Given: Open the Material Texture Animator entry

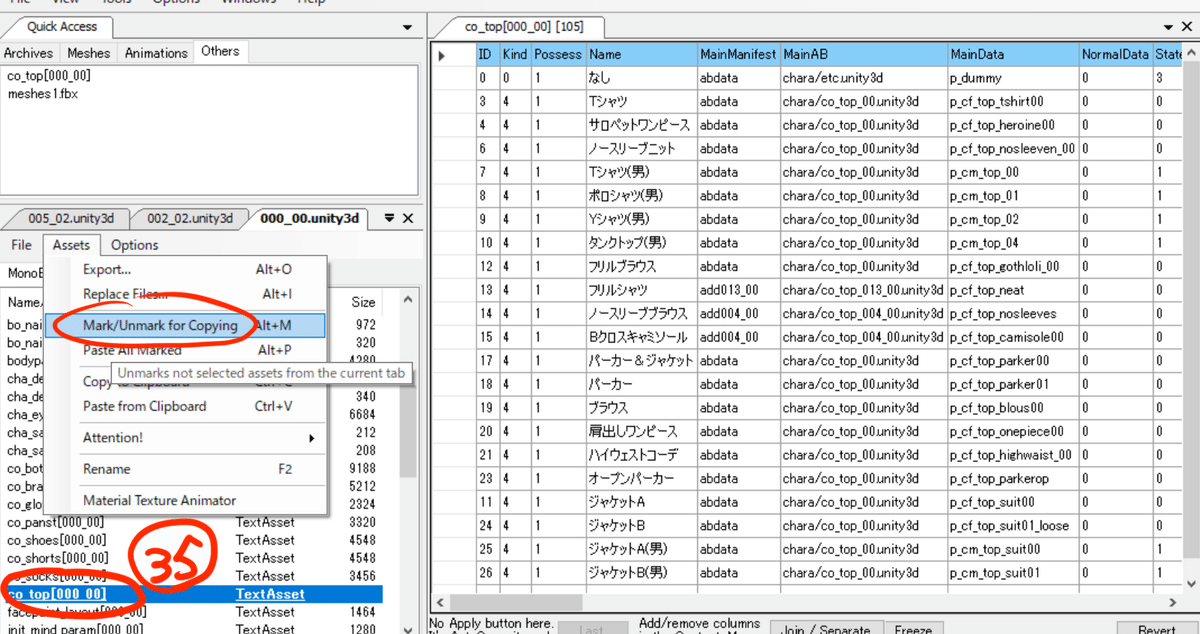Looking at the screenshot, I should (159, 500).
